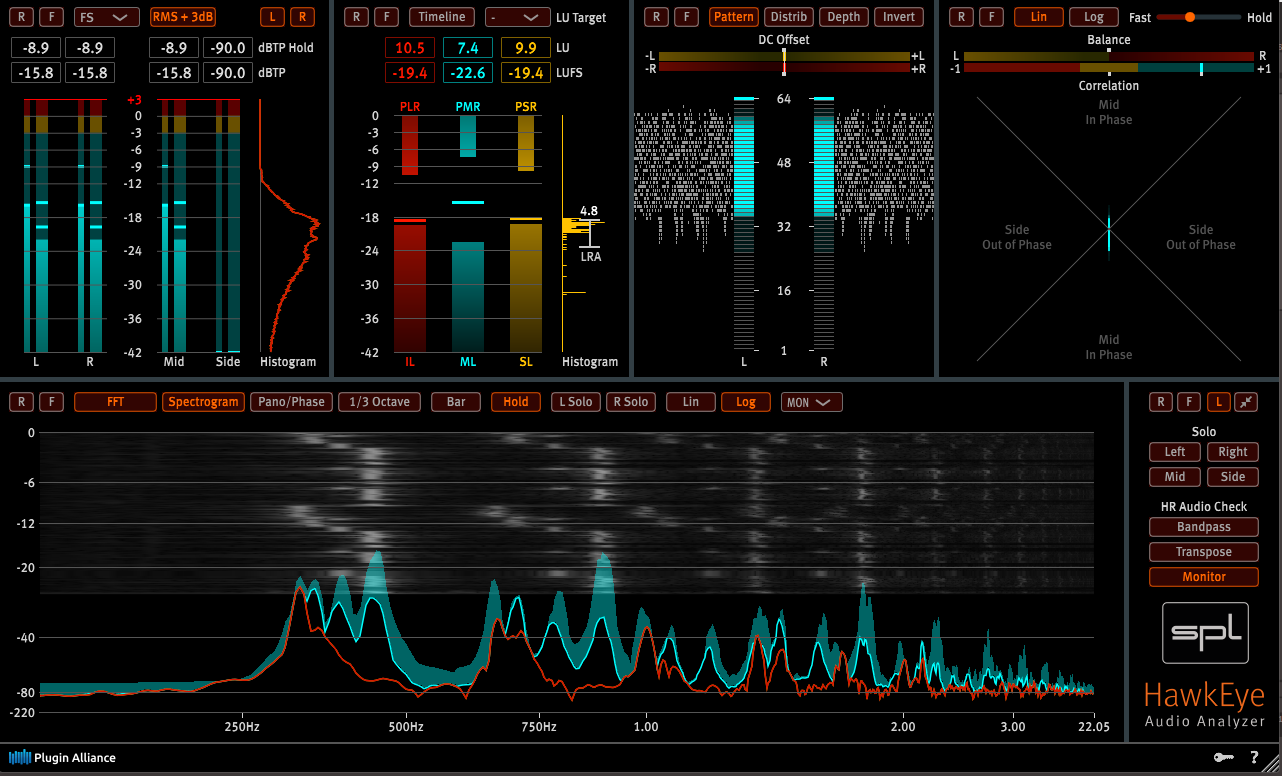Image resolution: width=1282 pixels, height=776 pixels.
Task: Switch to the Distrib bit view
Action: coord(788,17)
